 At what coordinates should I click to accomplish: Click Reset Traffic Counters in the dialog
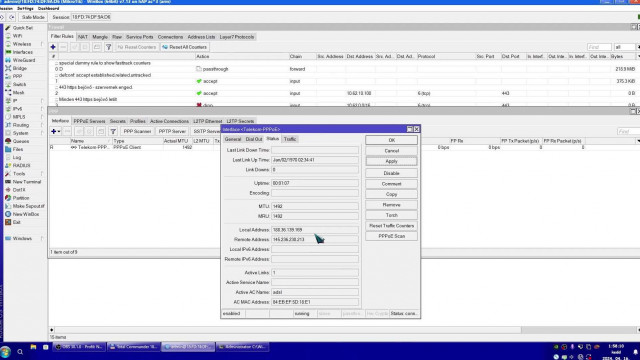click(391, 226)
